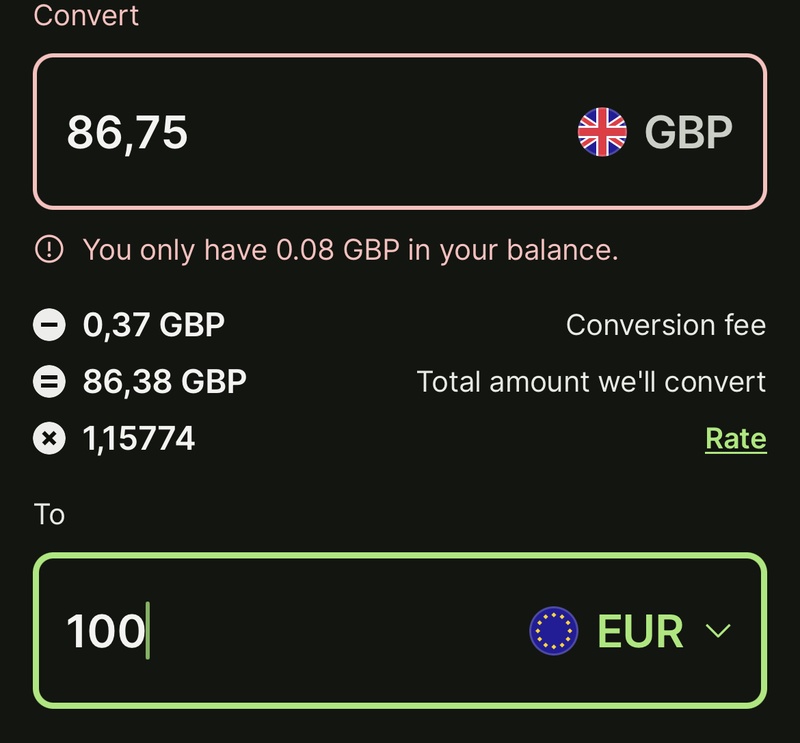The image size is (800, 743).
Task: Click the "To" section label
Action: pos(49,514)
